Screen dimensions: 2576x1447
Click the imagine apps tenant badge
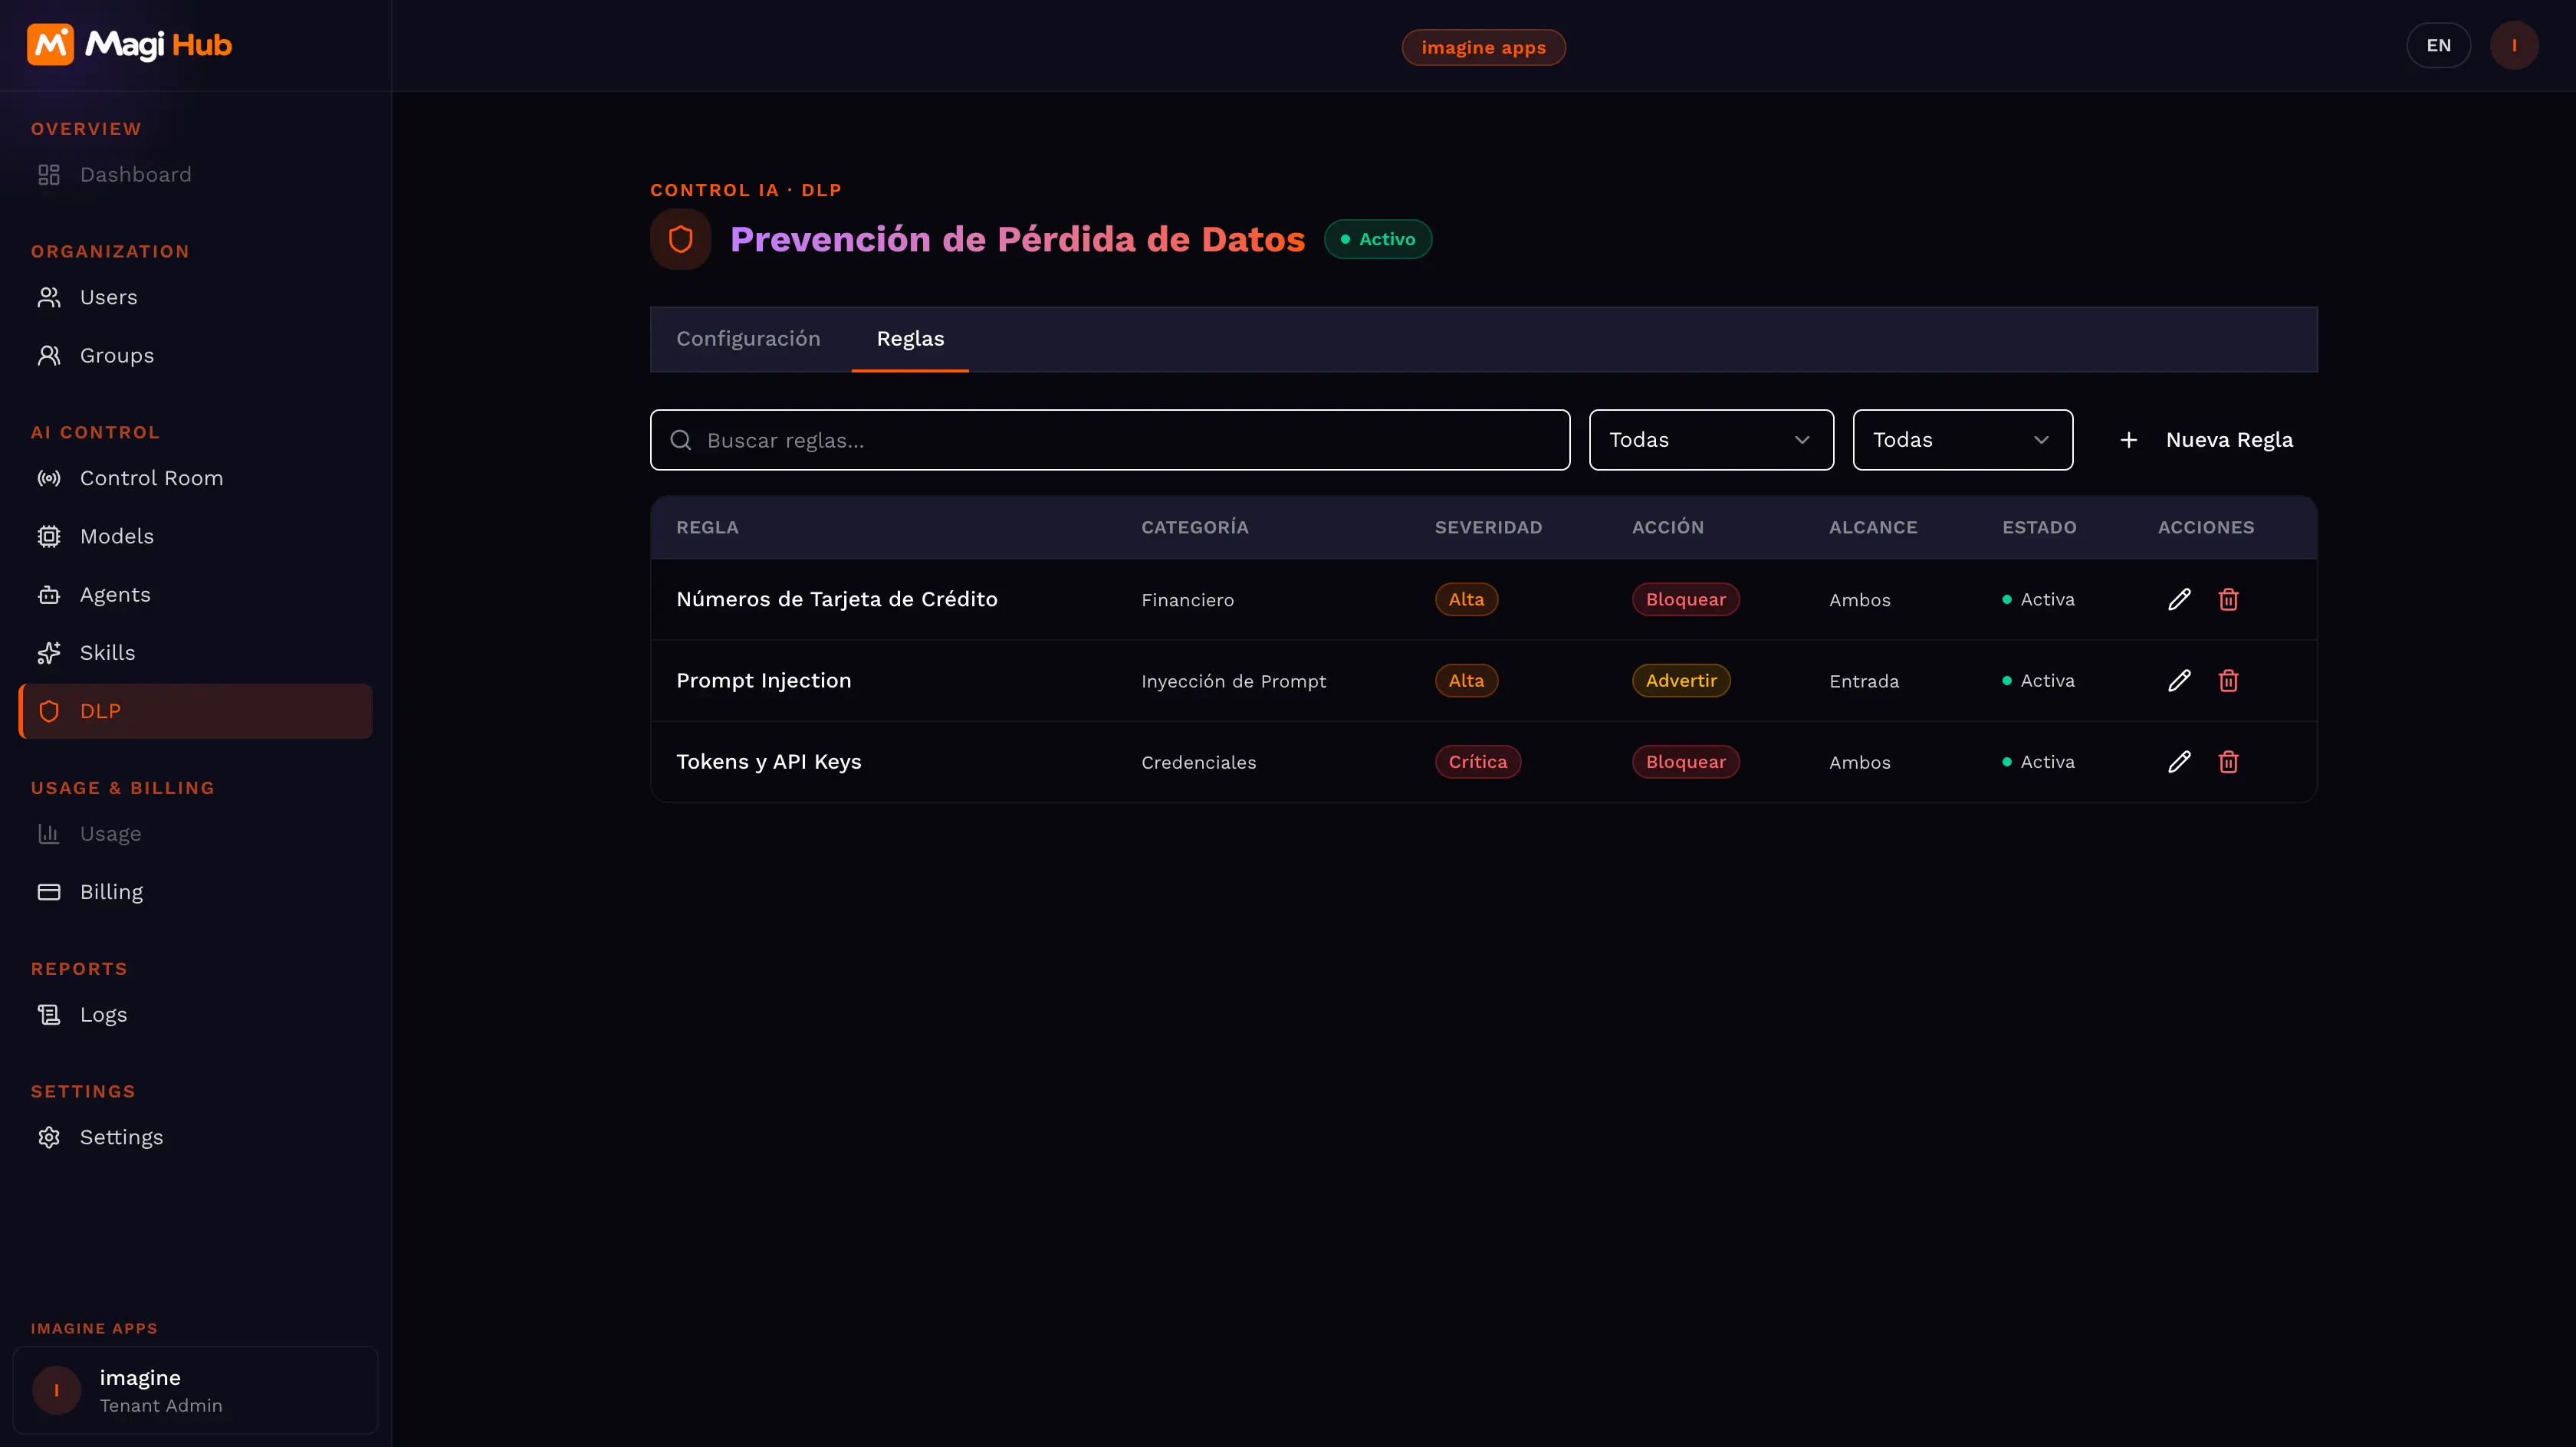[x=1483, y=47]
